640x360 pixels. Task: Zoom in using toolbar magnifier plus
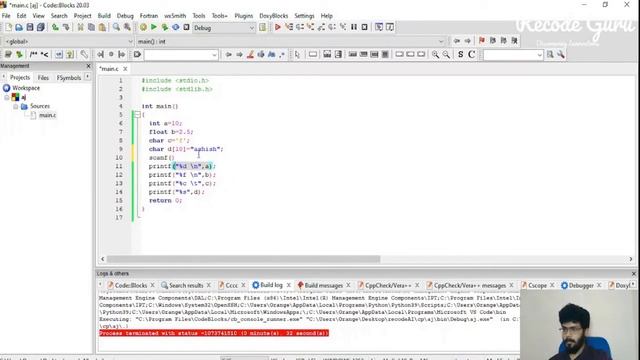(436, 55)
